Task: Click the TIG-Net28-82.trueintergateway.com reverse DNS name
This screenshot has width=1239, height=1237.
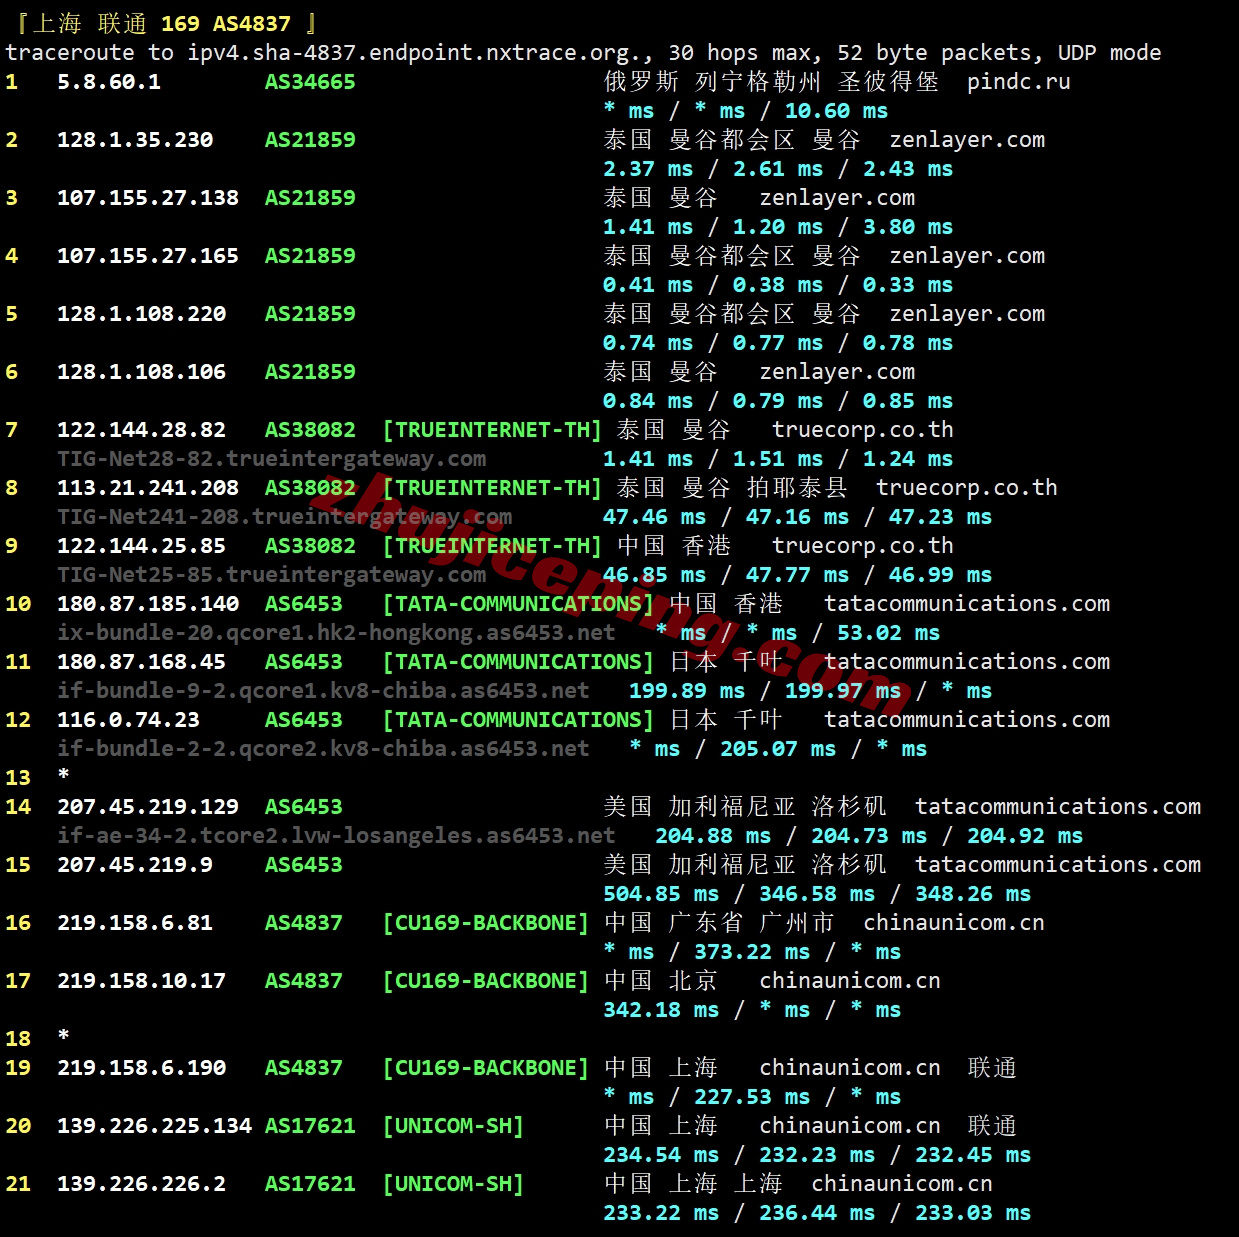Action: (x=271, y=459)
